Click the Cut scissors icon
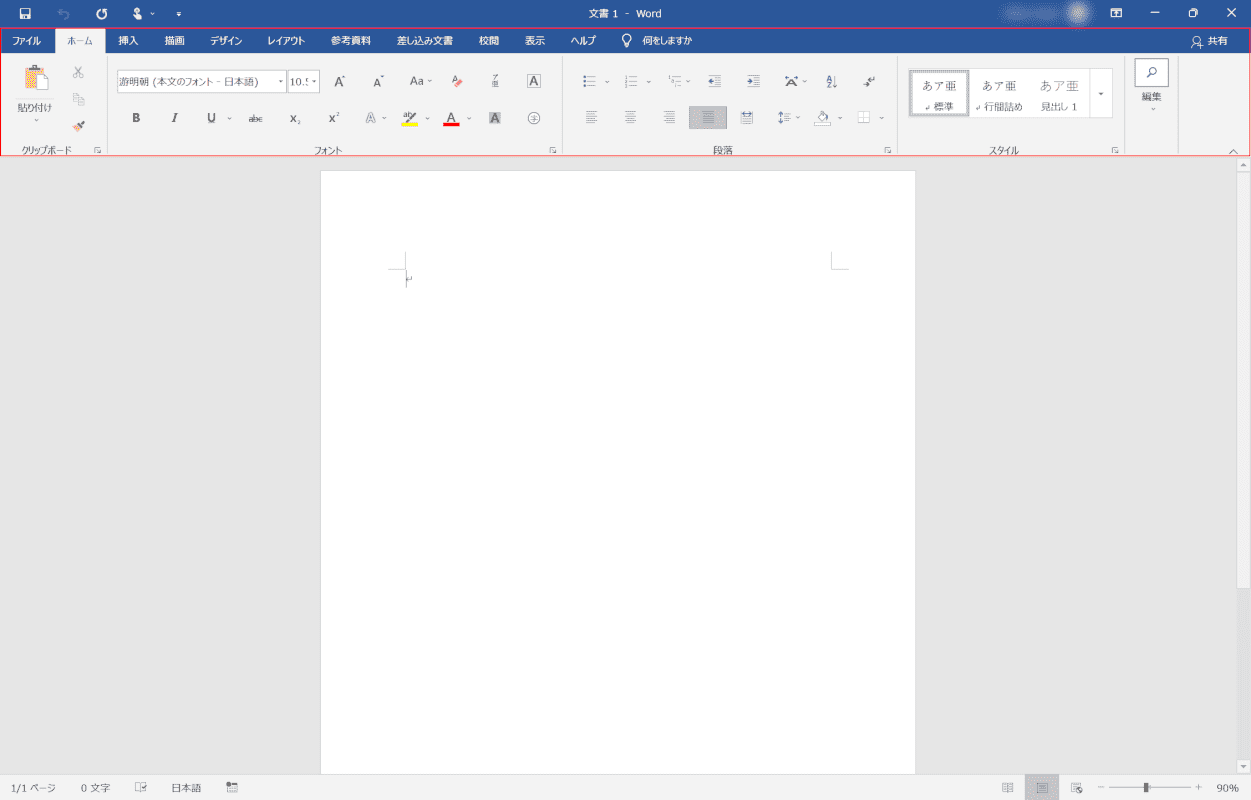 (78, 72)
